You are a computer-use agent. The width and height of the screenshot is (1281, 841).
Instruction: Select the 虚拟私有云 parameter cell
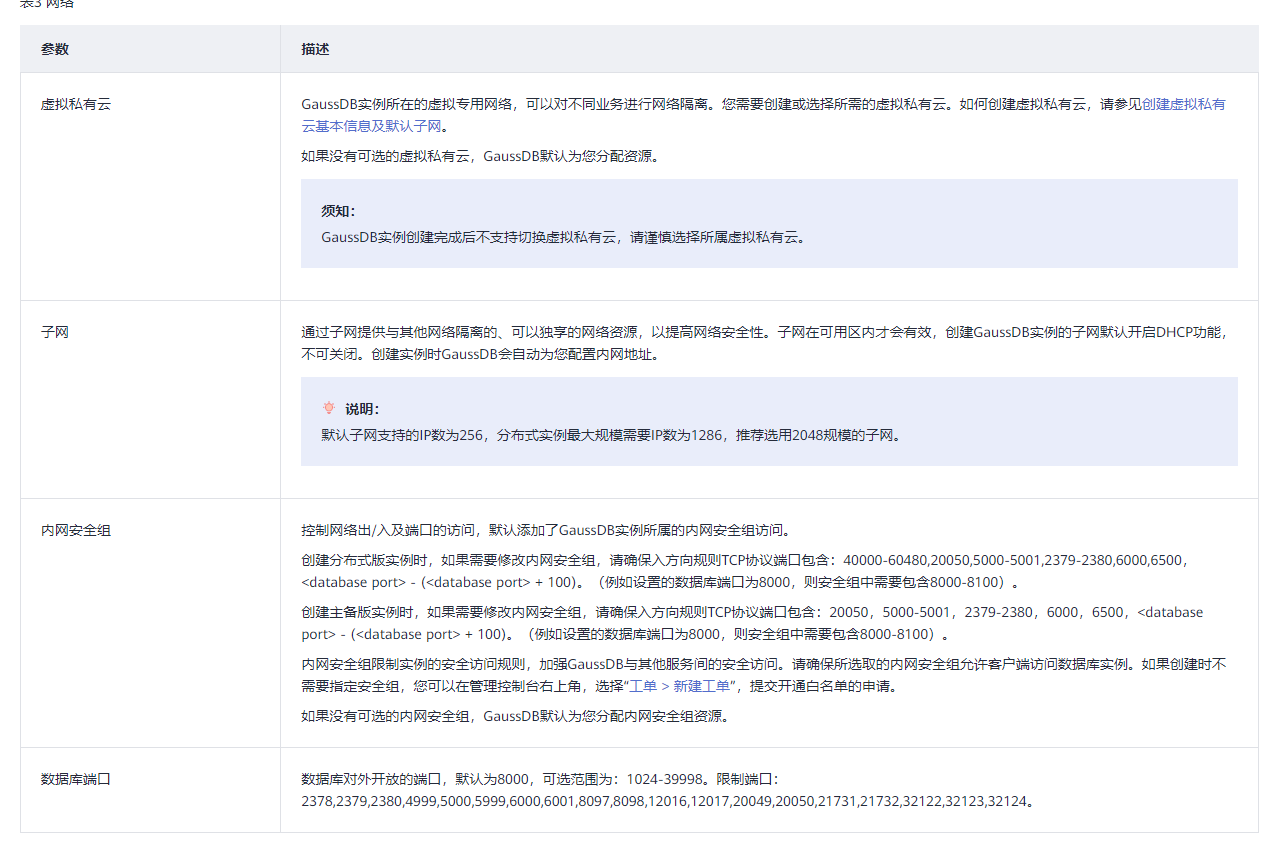click(150, 187)
